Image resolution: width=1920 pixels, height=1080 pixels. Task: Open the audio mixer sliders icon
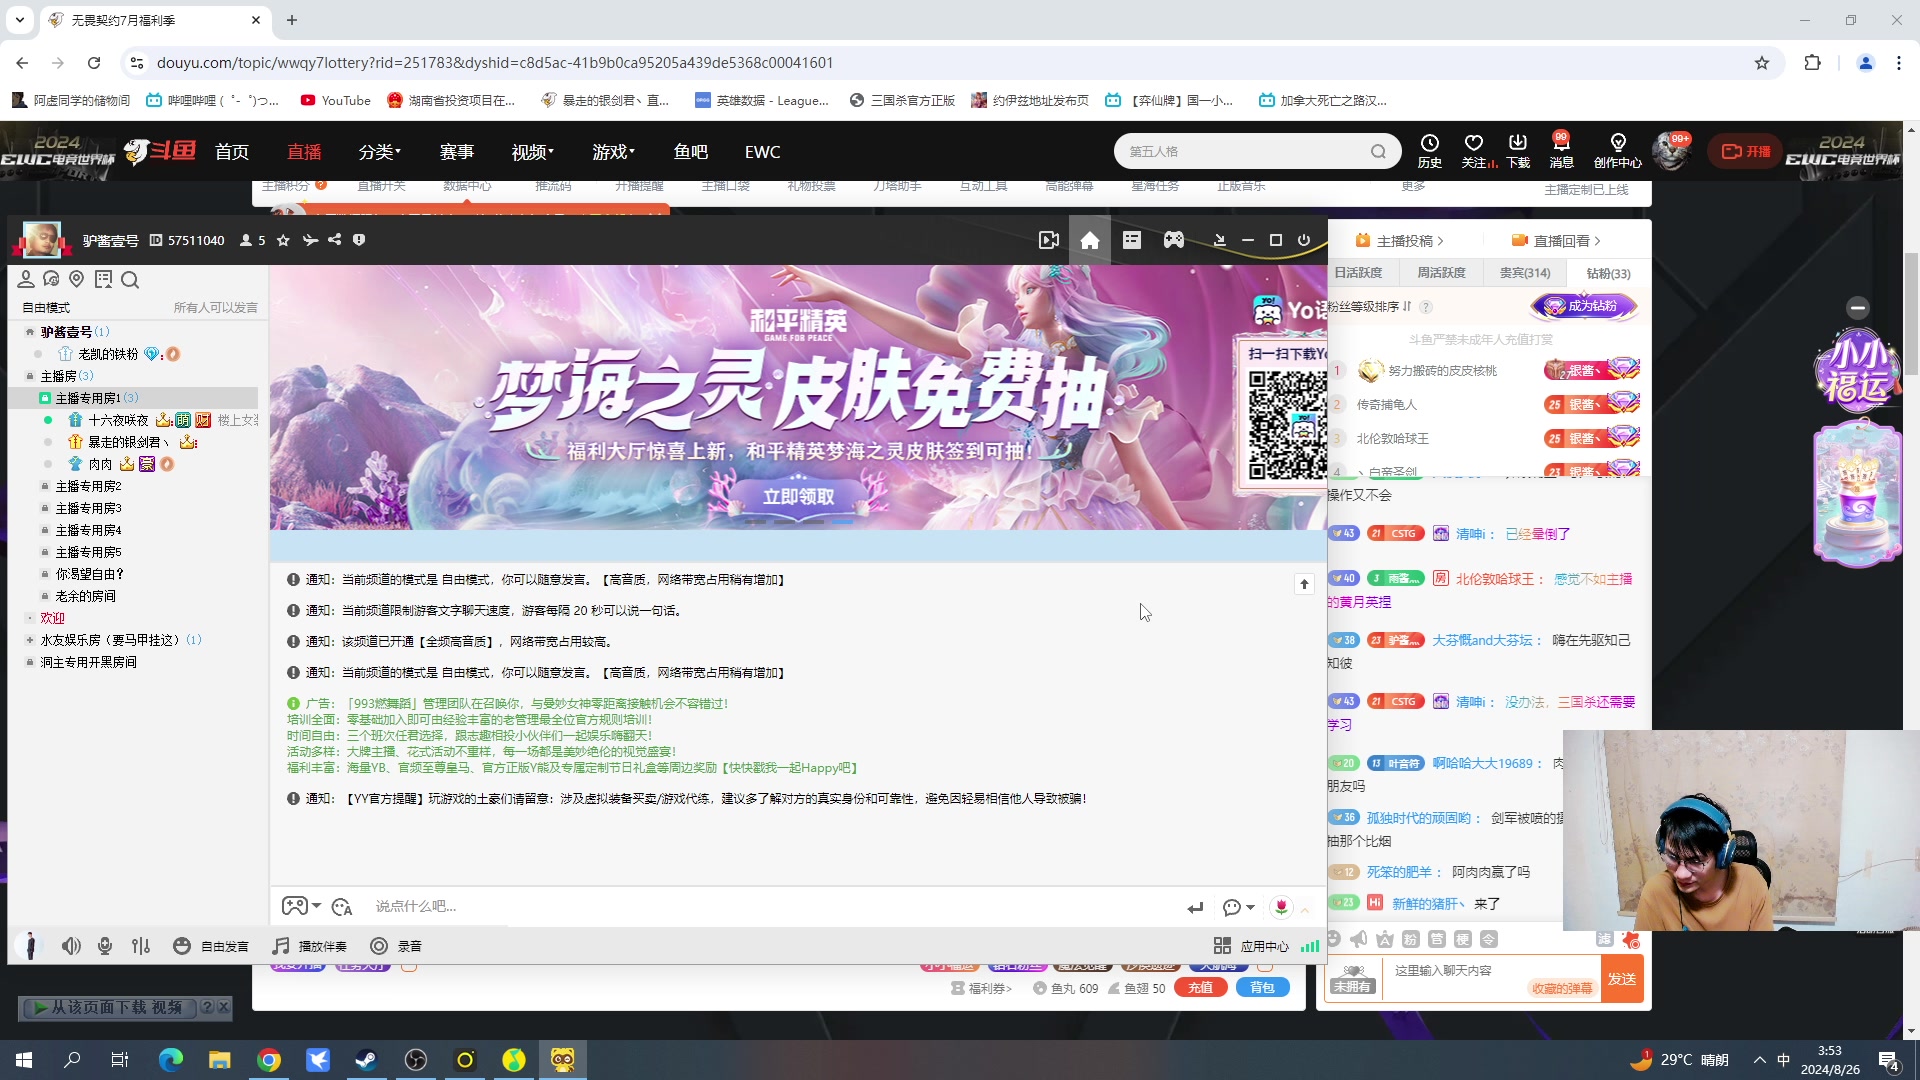click(x=141, y=946)
